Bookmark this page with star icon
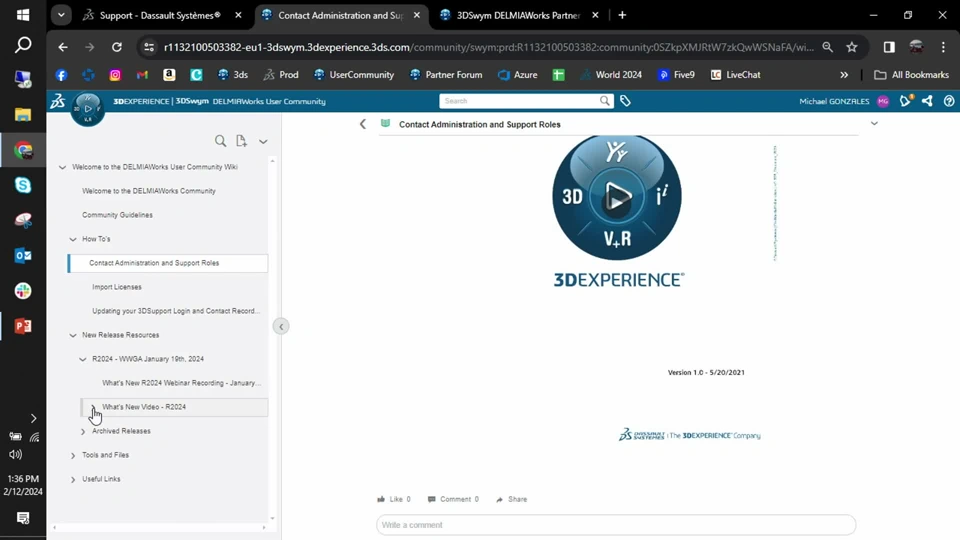Screen dimensions: 960x540 852,47
